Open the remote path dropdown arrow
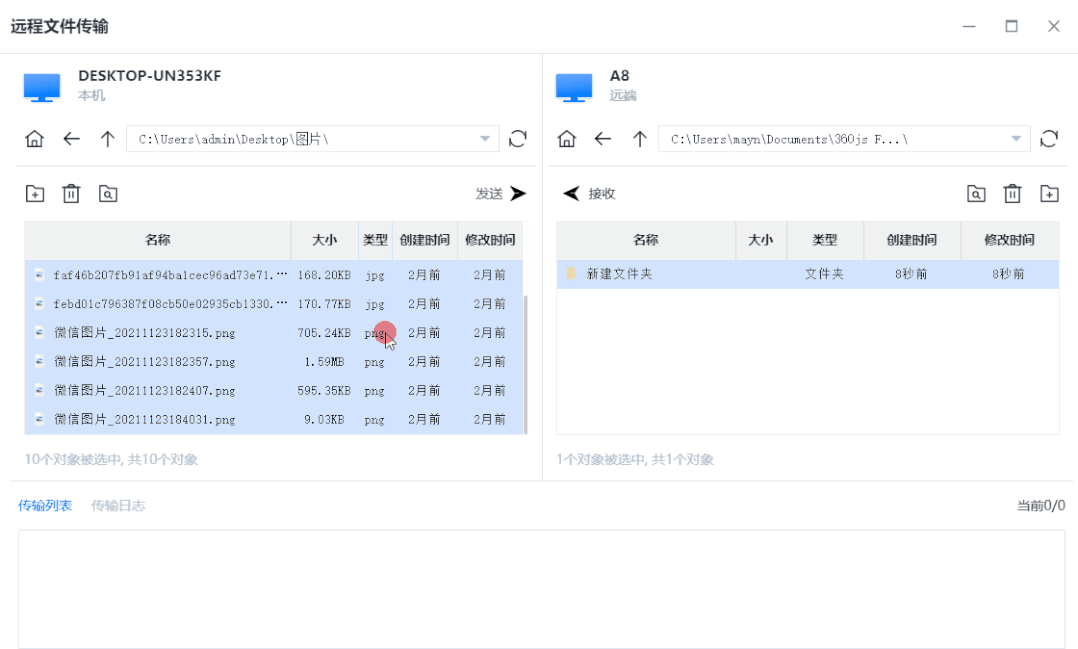Screen dimensions: 1078x649 [x=1014, y=139]
